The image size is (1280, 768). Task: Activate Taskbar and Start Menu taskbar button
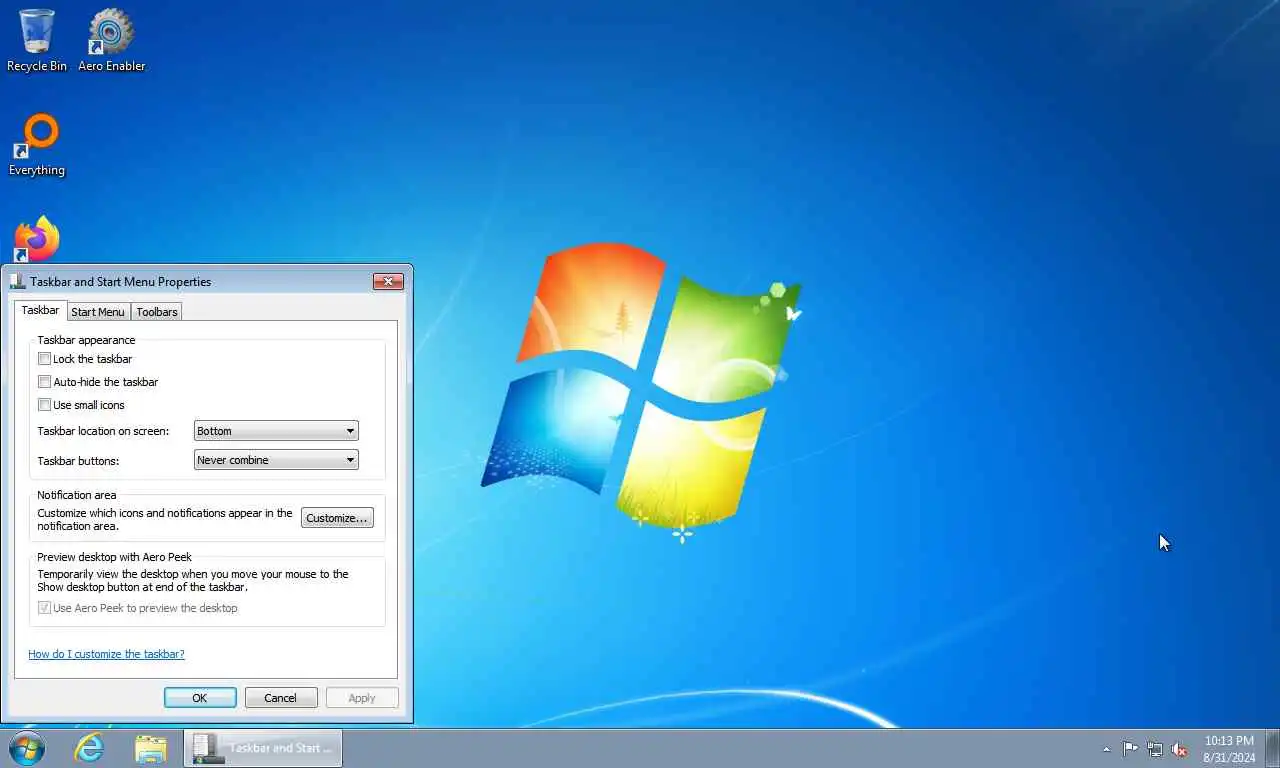point(263,748)
